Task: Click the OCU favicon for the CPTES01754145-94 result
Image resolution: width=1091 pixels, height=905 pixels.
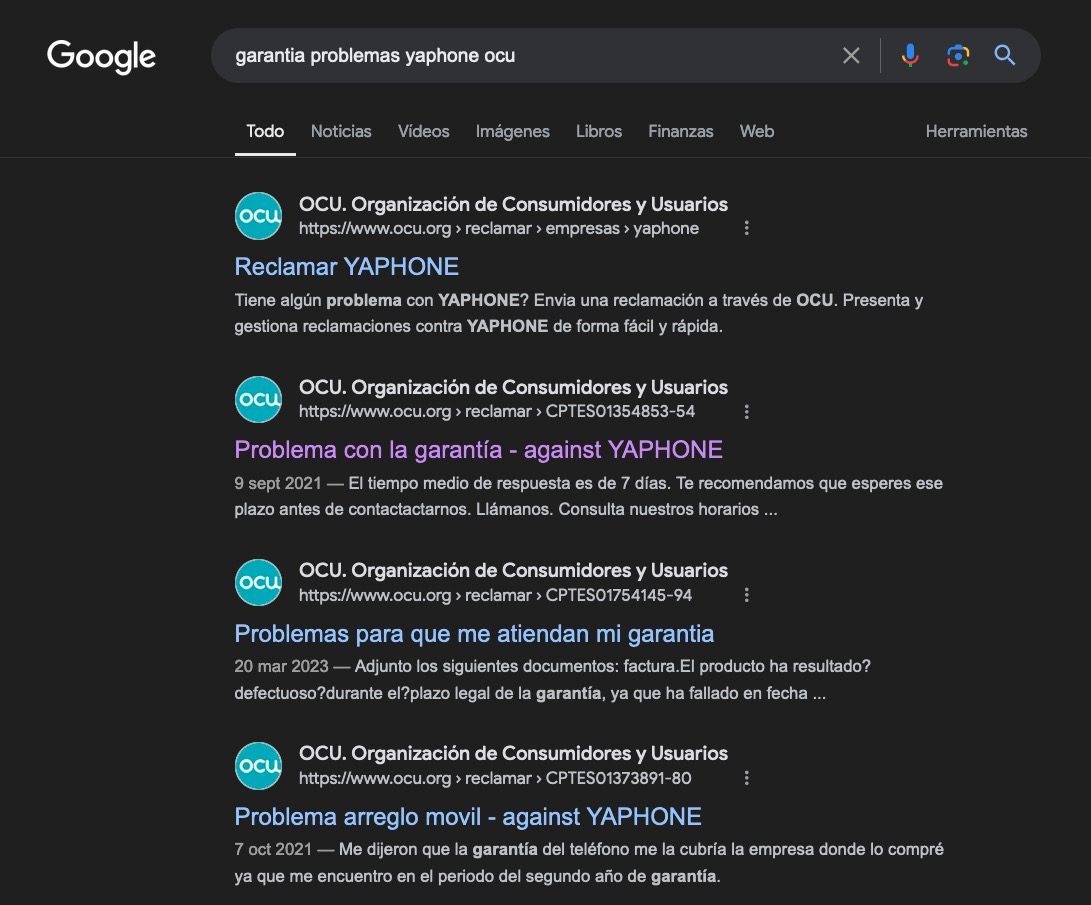Action: [258, 582]
